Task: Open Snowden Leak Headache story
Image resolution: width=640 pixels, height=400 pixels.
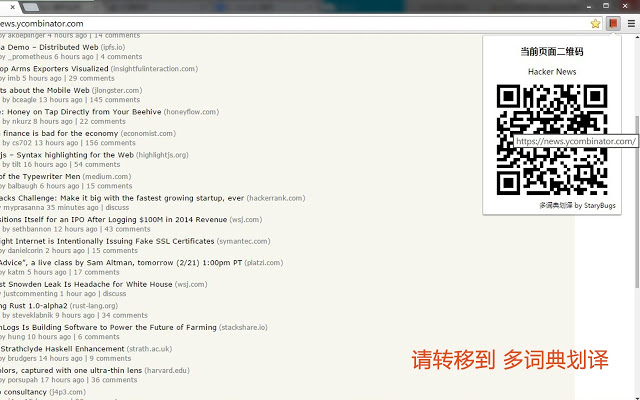Action: pos(86,284)
